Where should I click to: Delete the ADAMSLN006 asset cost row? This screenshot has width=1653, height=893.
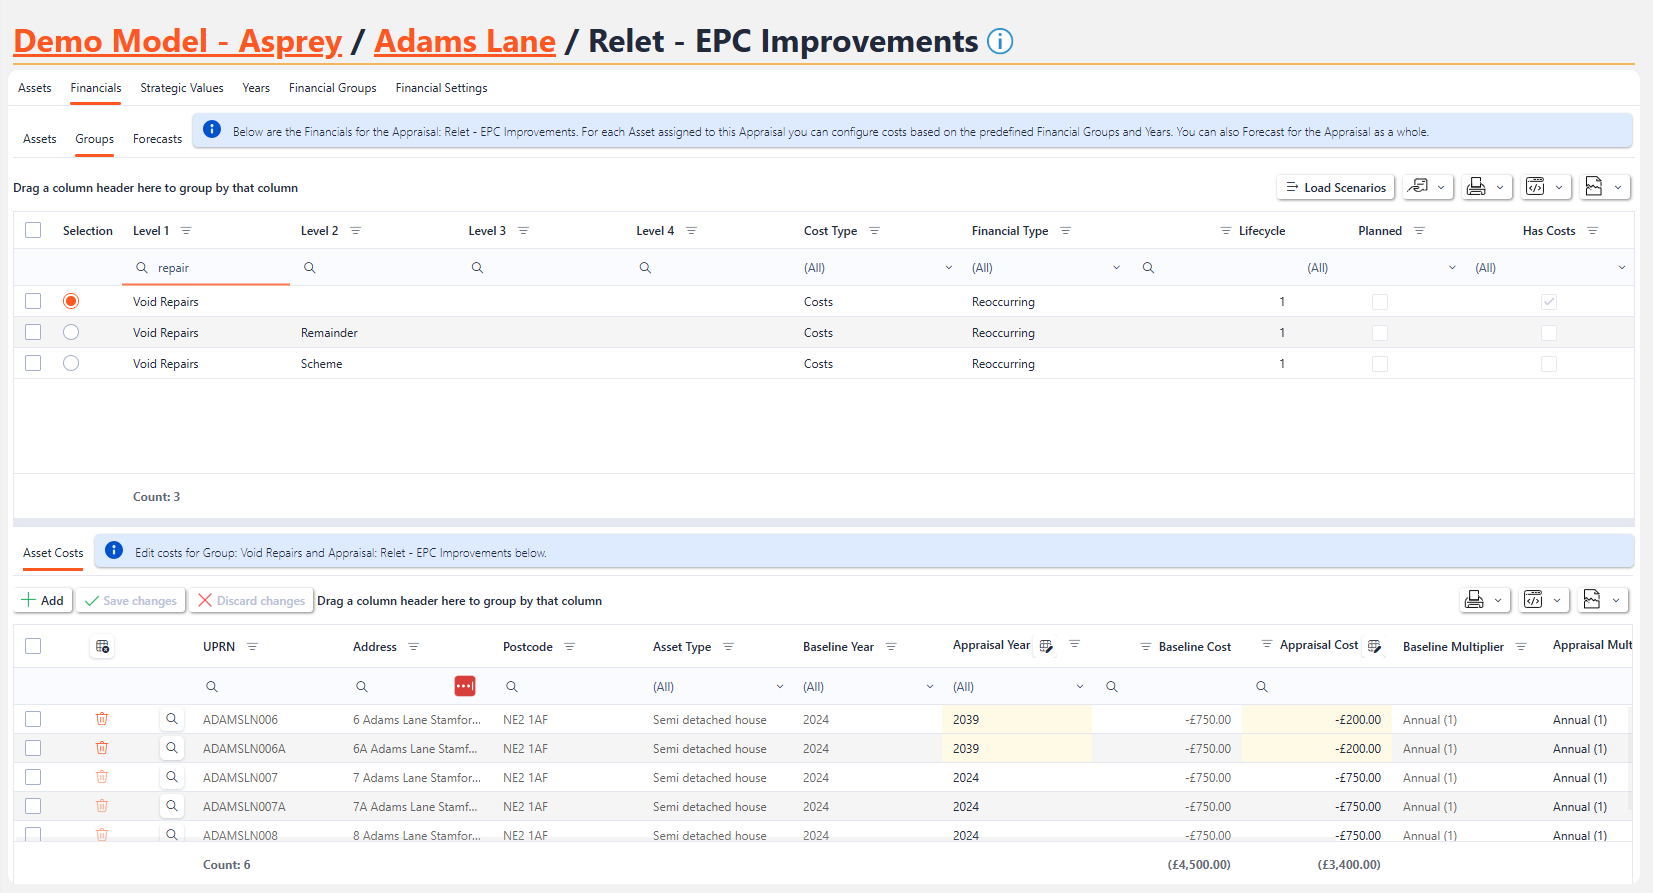click(102, 719)
